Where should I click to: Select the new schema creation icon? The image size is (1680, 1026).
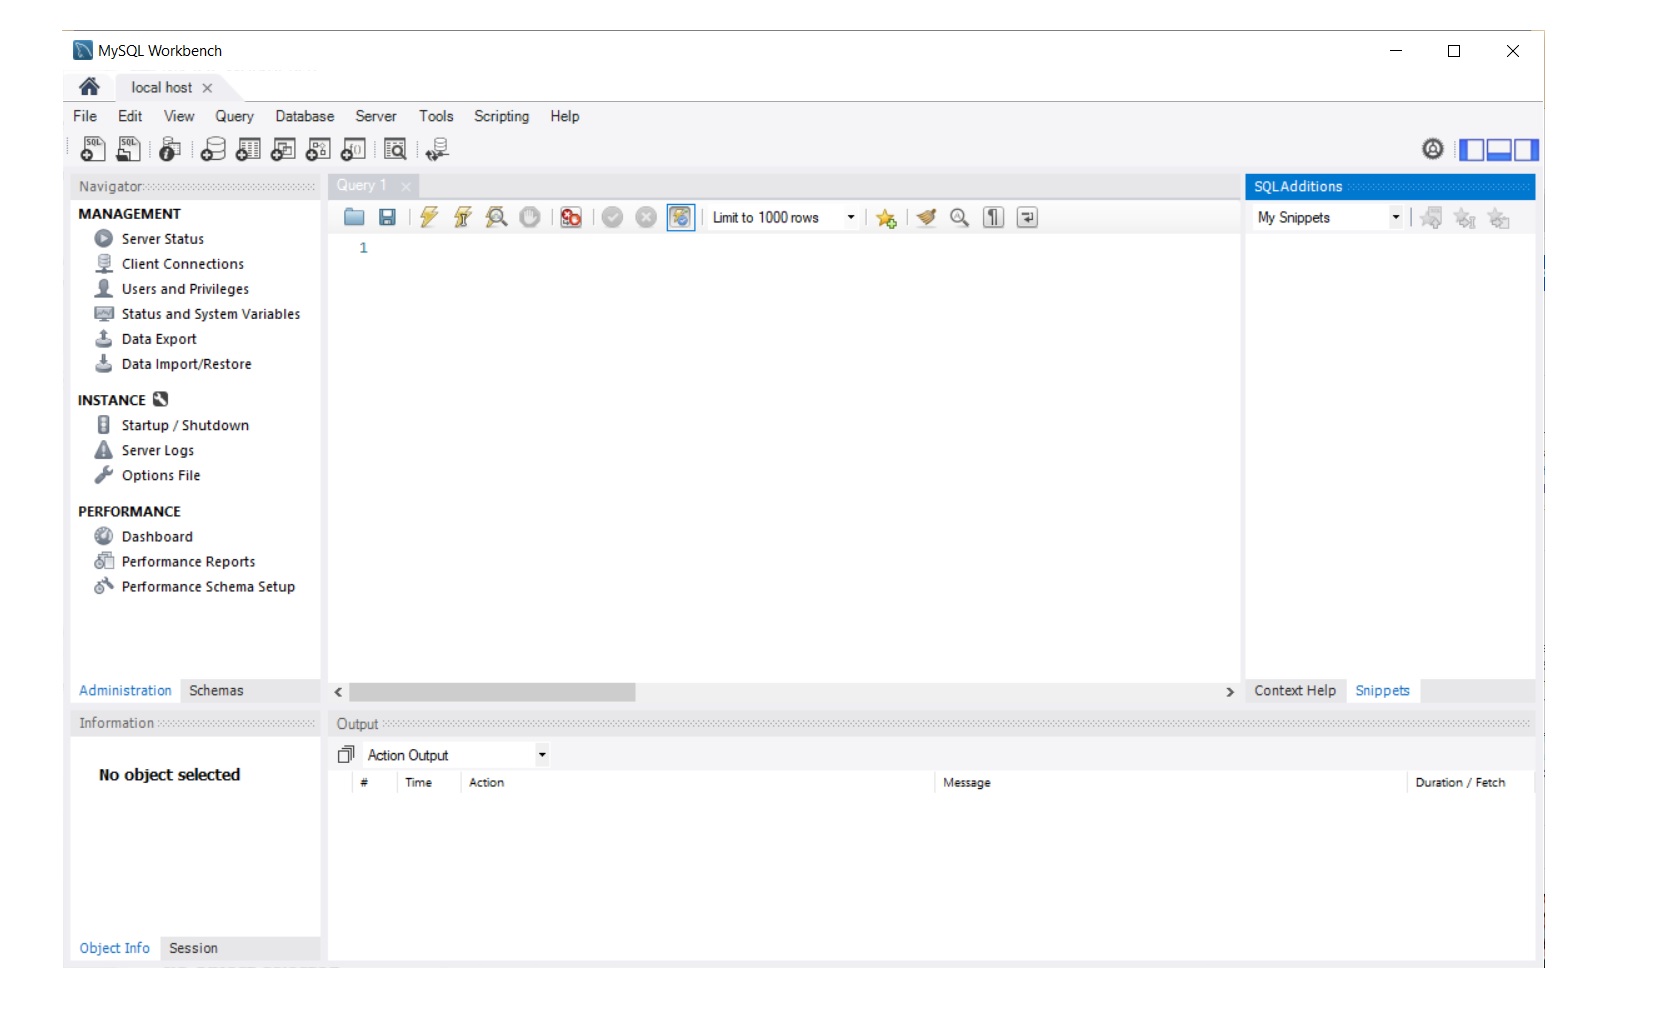coord(213,149)
